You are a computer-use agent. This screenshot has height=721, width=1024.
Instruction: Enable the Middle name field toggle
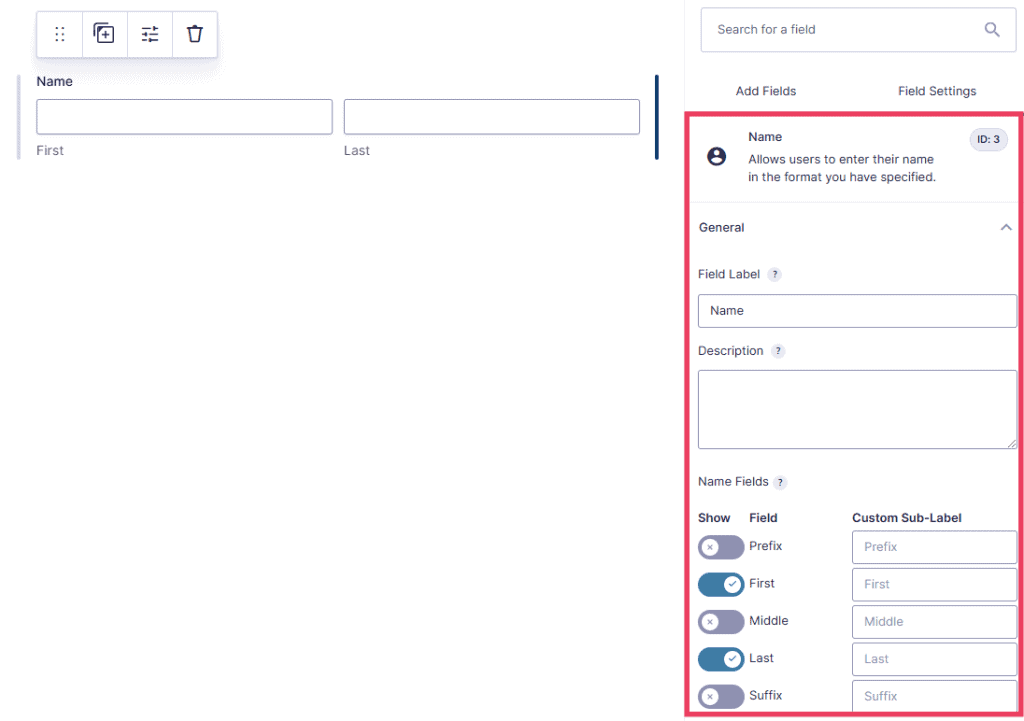(721, 622)
